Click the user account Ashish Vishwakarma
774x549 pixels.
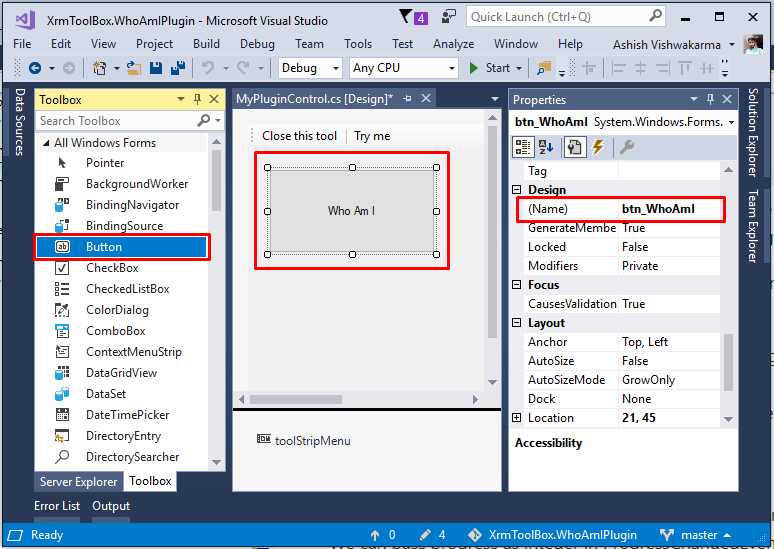(666, 45)
